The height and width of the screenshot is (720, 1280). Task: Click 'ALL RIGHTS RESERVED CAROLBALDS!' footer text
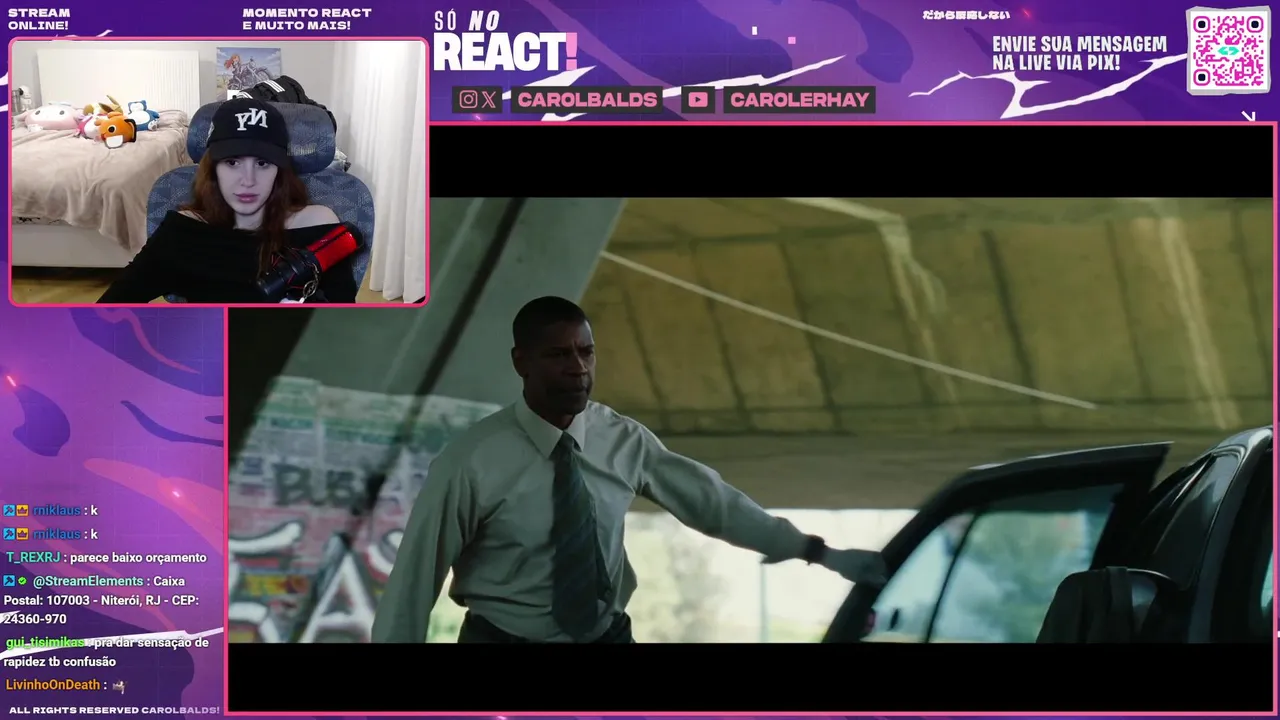pyautogui.click(x=114, y=710)
